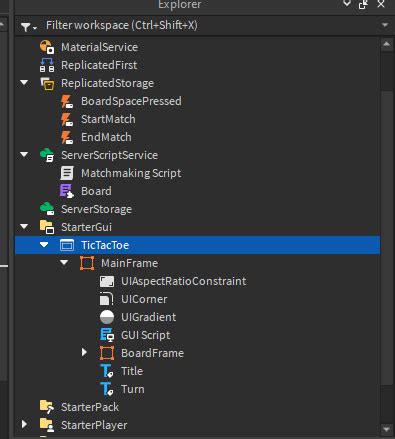This screenshot has width=395, height=439.
Task: Click the StarterGui folder icon
Action: pos(47,227)
